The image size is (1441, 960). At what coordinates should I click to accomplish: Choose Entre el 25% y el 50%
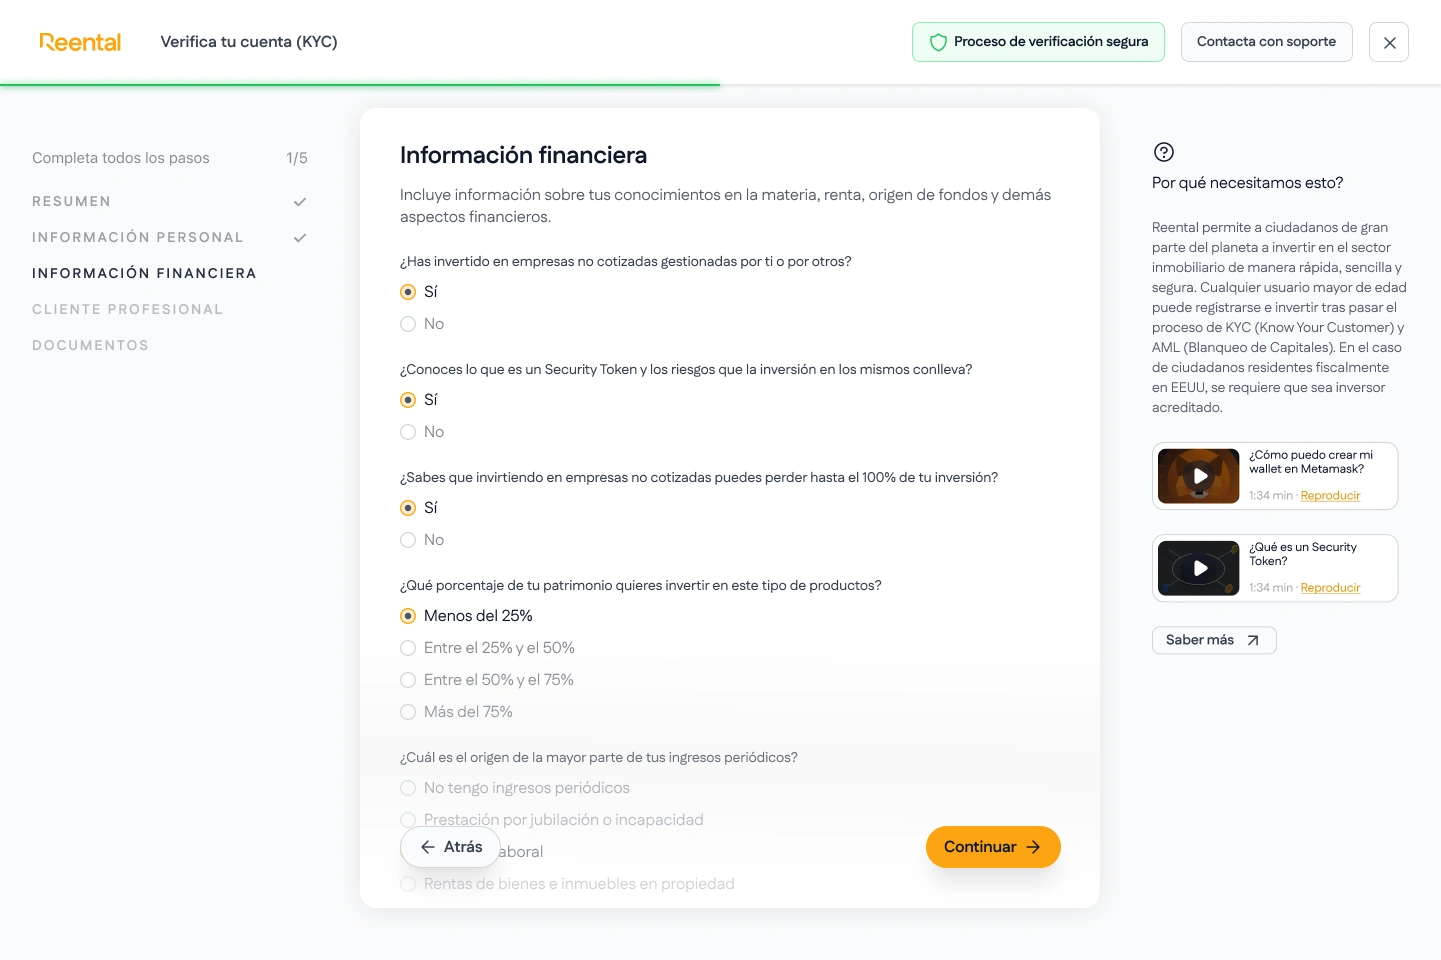click(x=408, y=648)
